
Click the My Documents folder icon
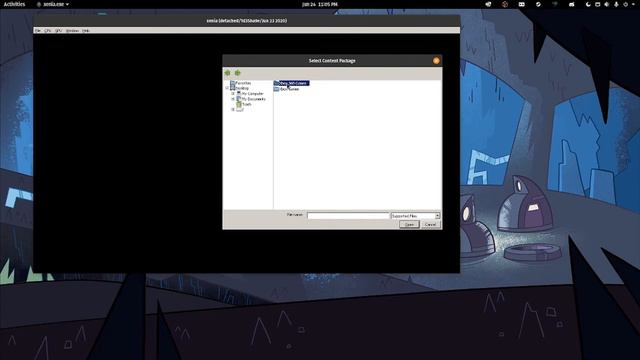(239, 99)
